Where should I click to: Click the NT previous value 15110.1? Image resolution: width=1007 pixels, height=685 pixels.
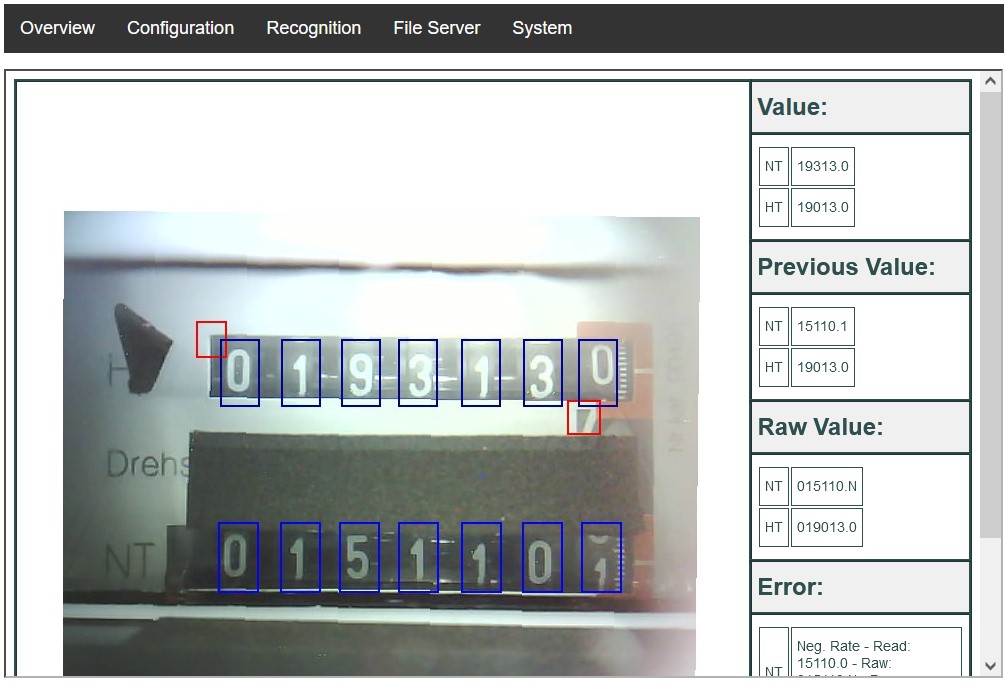click(x=822, y=327)
